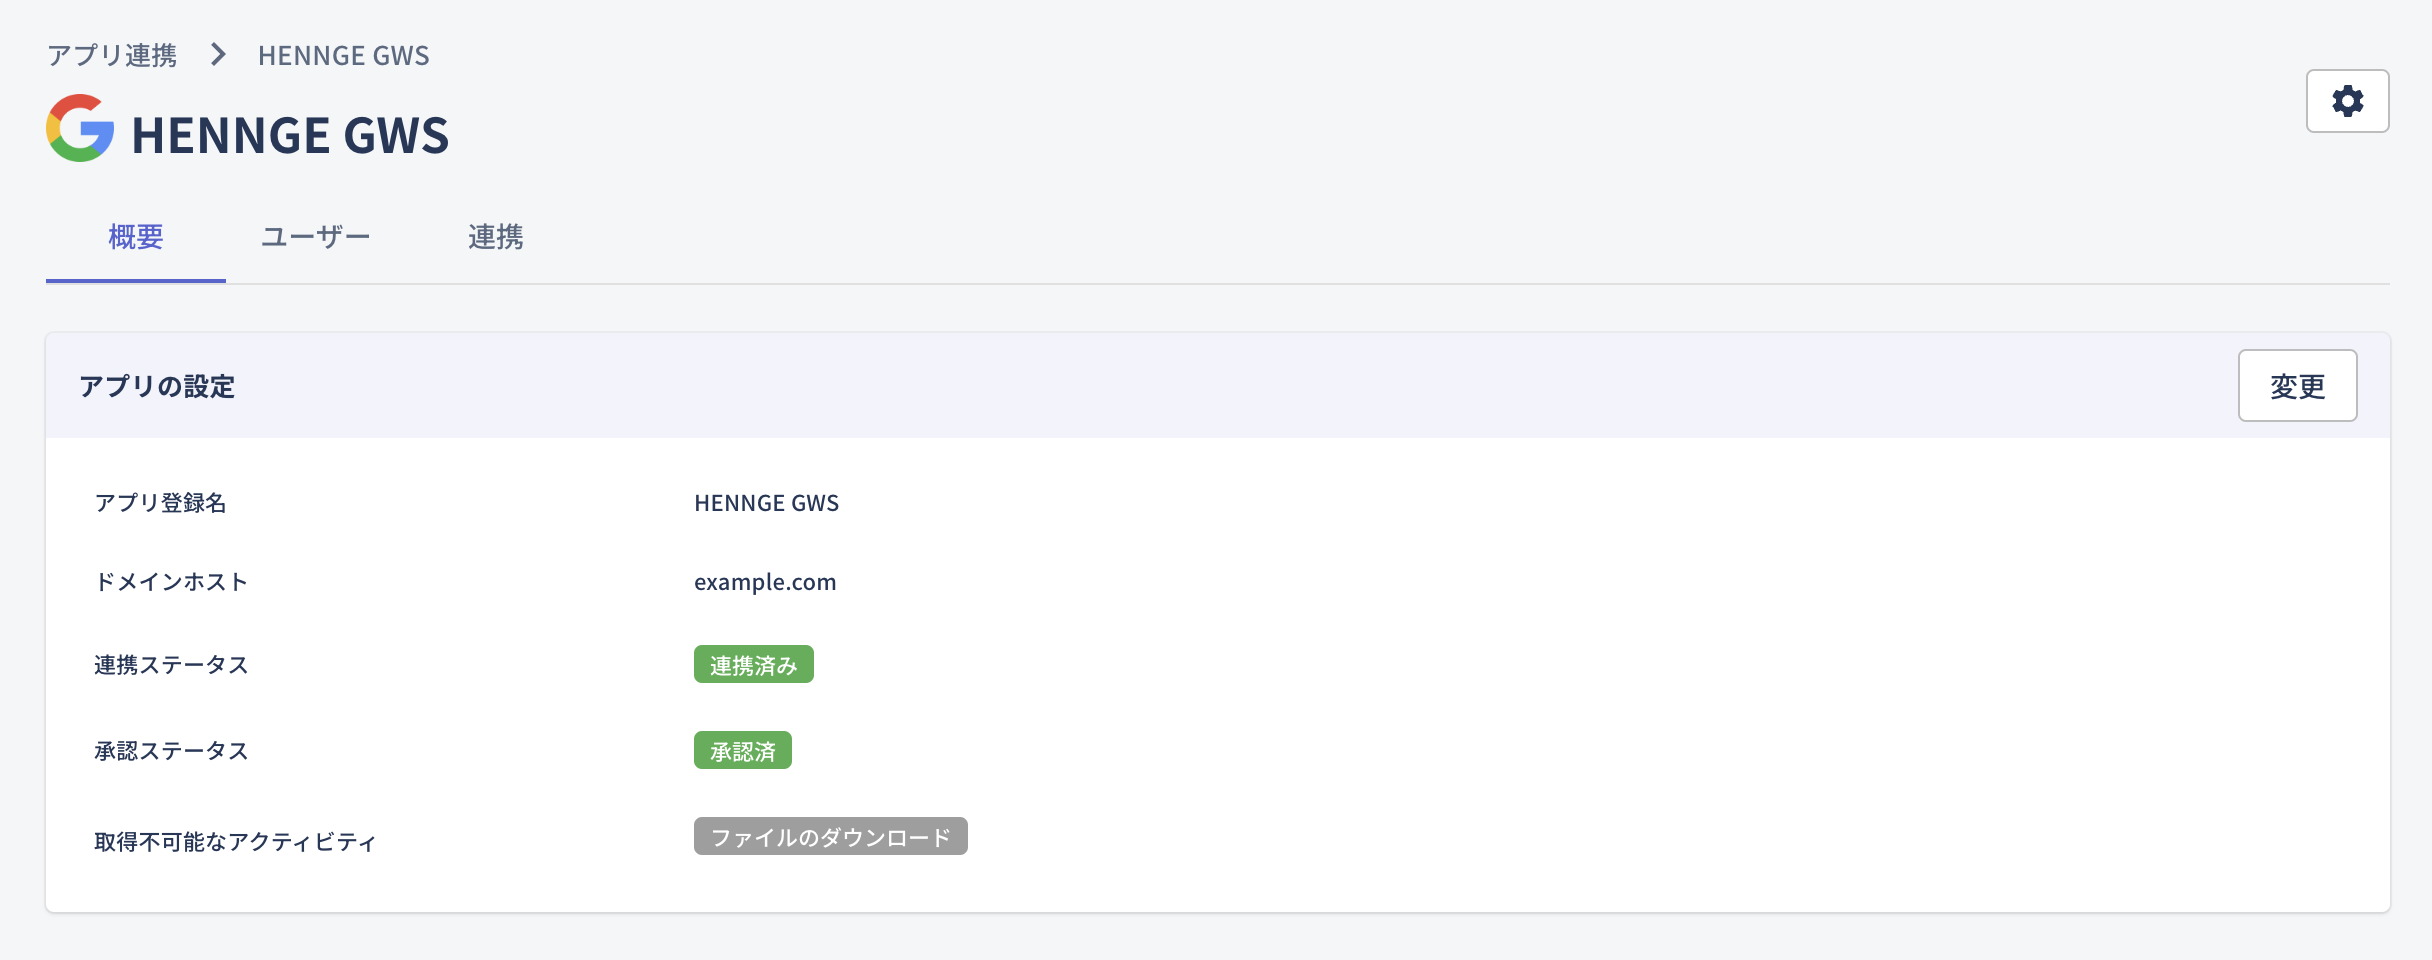
Task: Click the アプリの設定 section heading
Action: pos(157,387)
